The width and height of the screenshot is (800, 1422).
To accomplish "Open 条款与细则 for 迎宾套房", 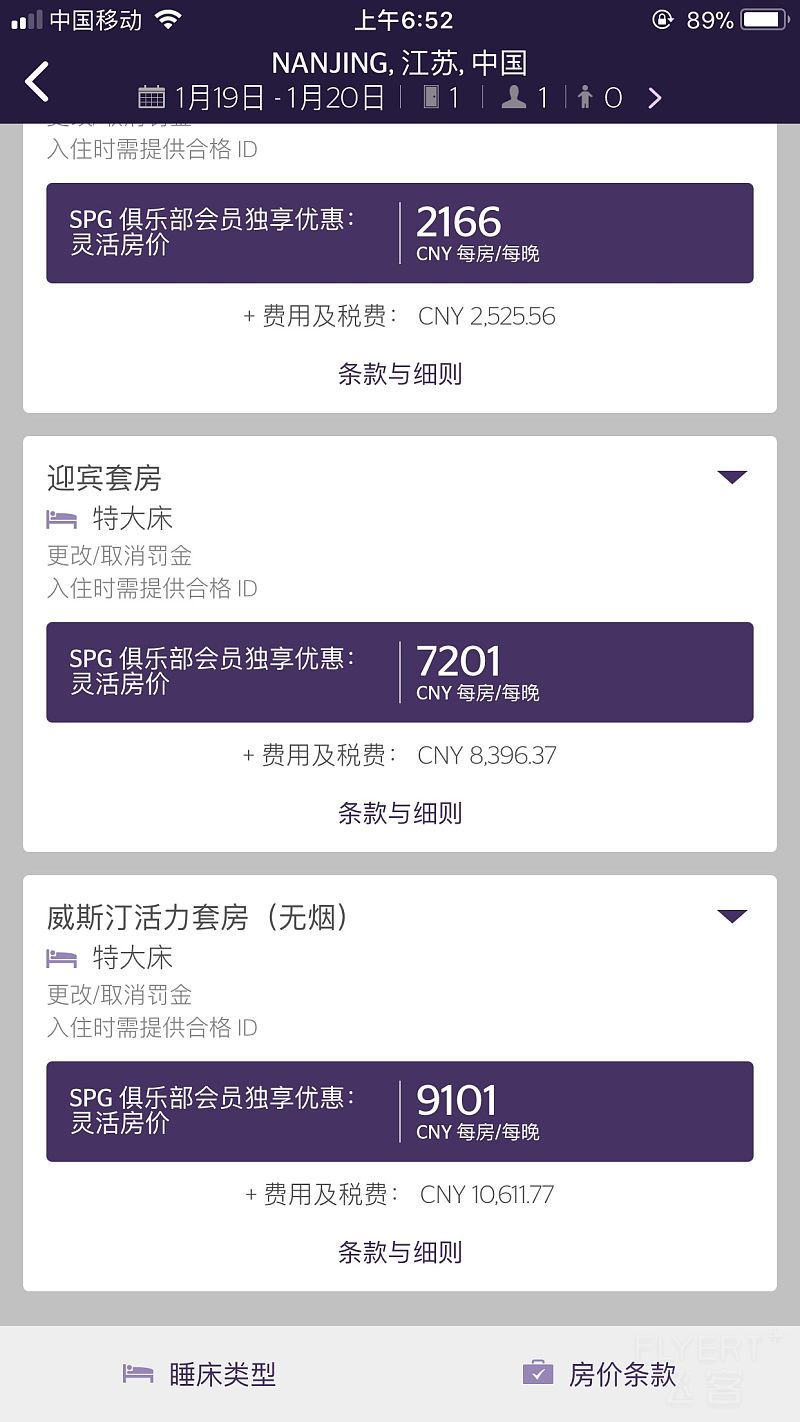I will pos(400,813).
